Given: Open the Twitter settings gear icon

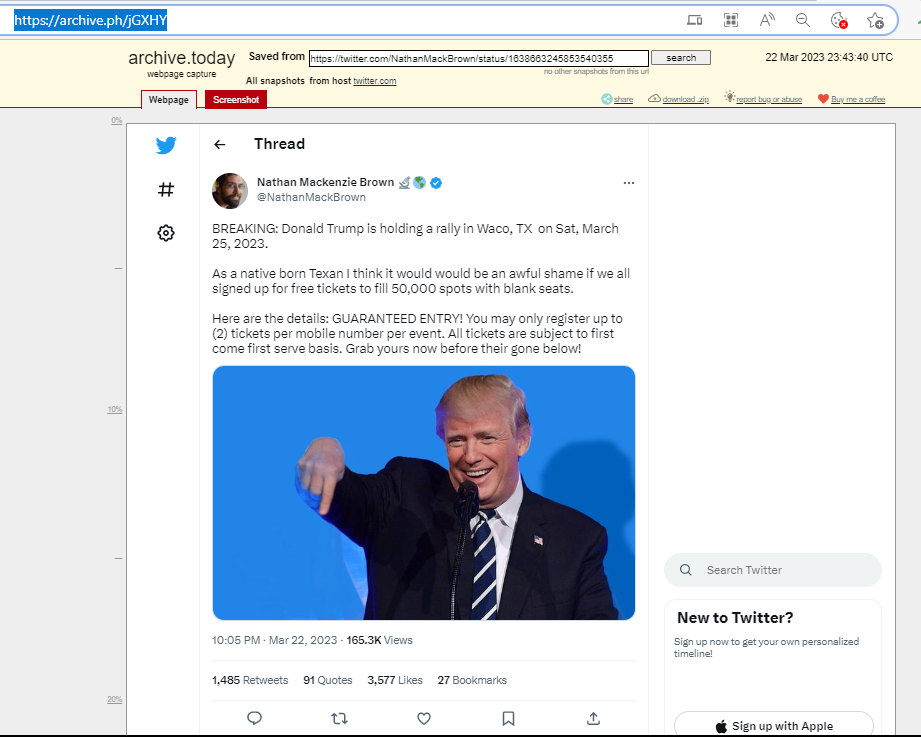Looking at the screenshot, I should point(166,233).
